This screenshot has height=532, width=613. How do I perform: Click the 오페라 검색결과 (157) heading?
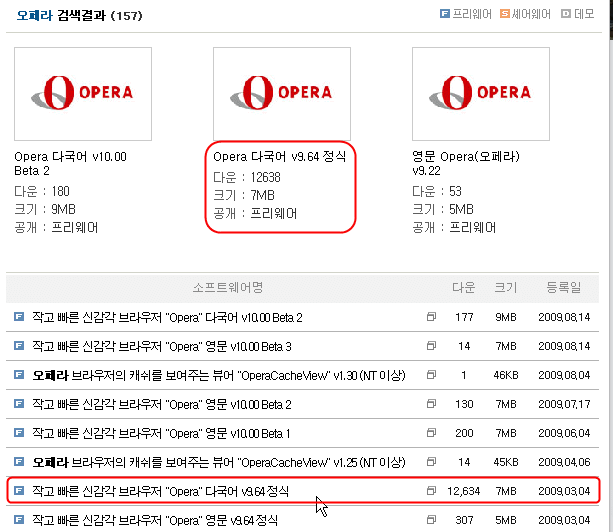[79, 16]
